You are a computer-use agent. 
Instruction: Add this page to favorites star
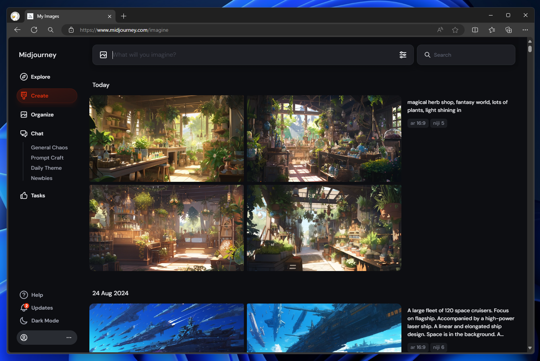[x=455, y=30]
